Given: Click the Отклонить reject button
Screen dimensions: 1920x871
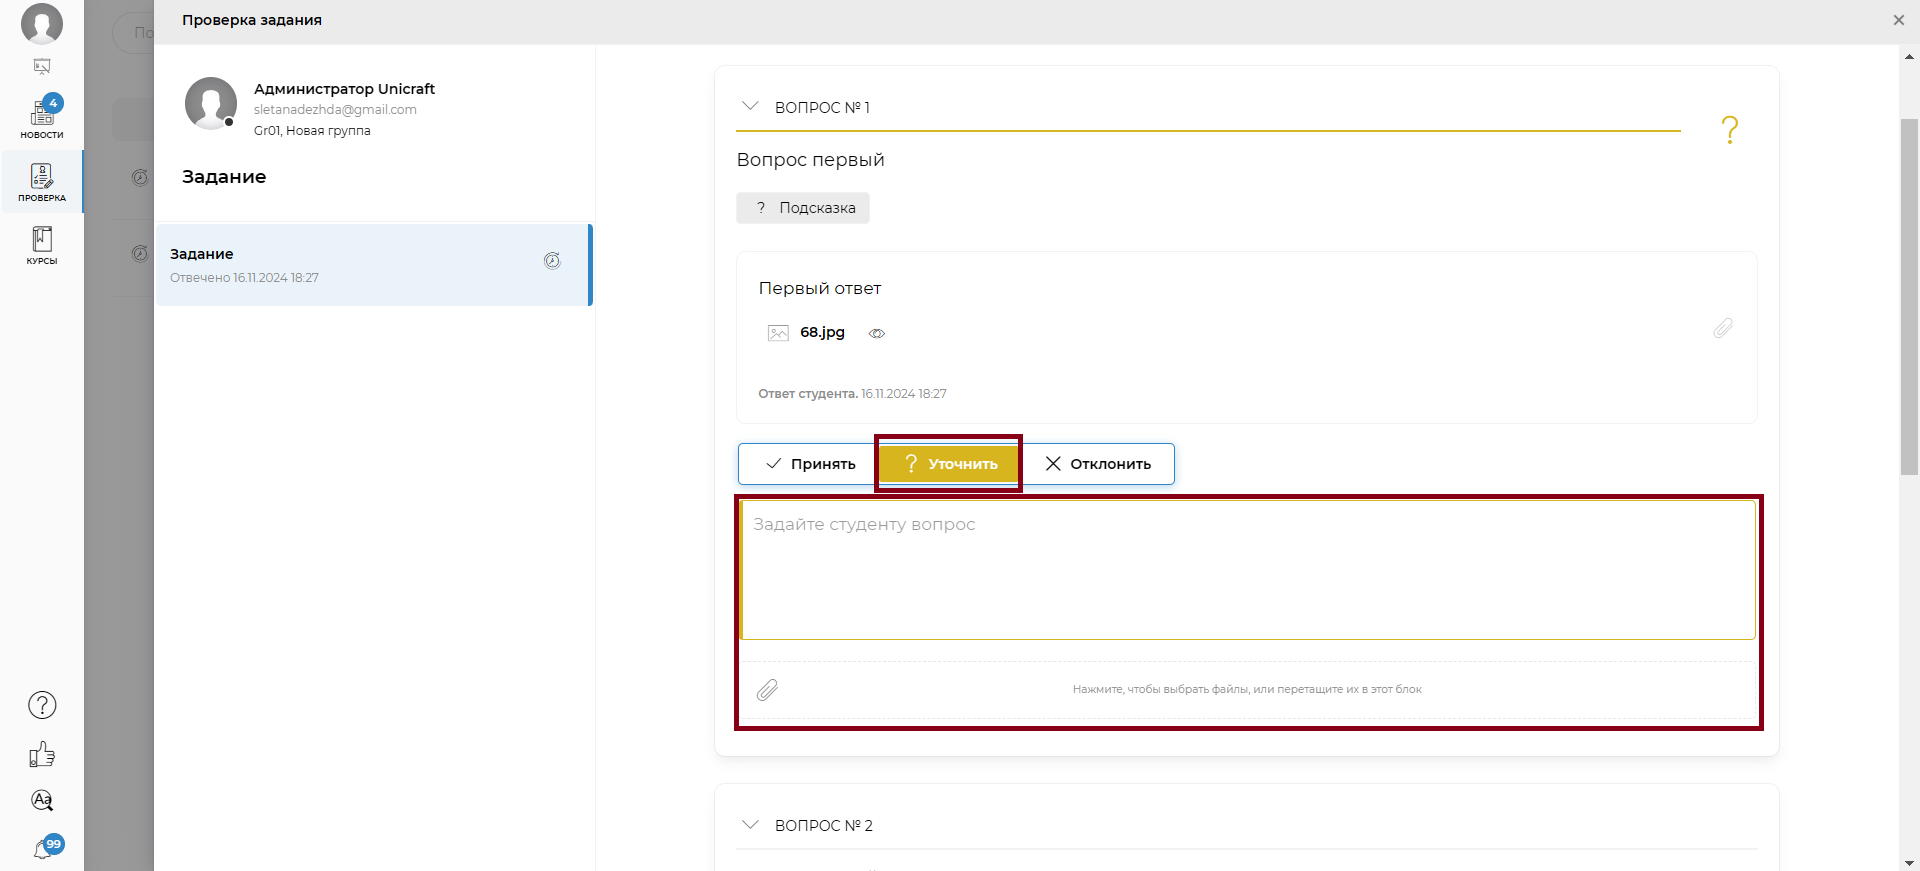Looking at the screenshot, I should coord(1097,464).
